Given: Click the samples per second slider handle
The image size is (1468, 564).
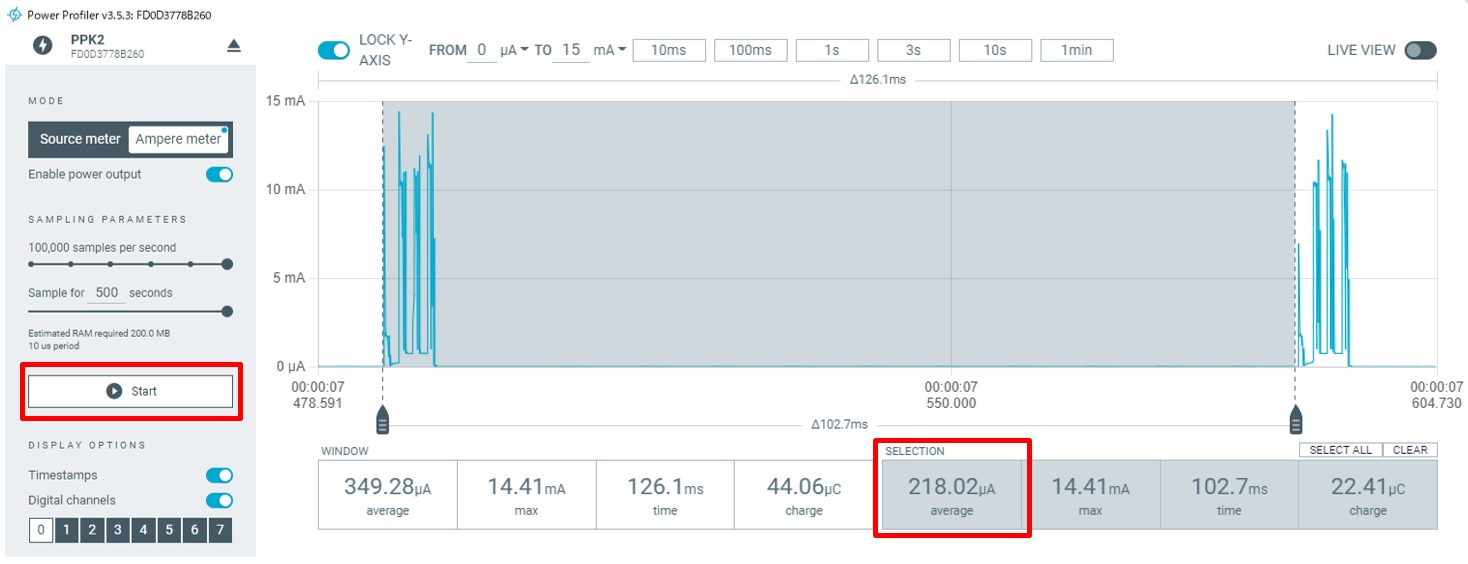Looking at the screenshot, I should click(227, 264).
